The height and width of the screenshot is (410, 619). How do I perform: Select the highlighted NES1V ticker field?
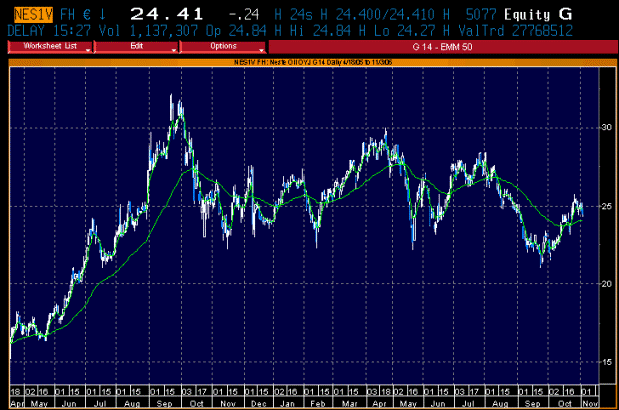coord(33,15)
